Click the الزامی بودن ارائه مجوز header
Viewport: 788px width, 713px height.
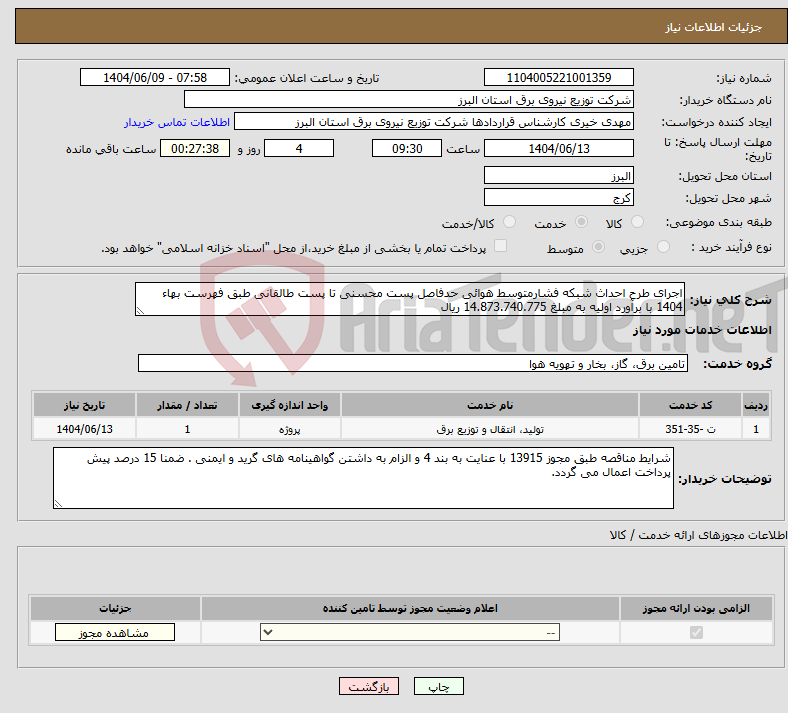[x=696, y=608]
